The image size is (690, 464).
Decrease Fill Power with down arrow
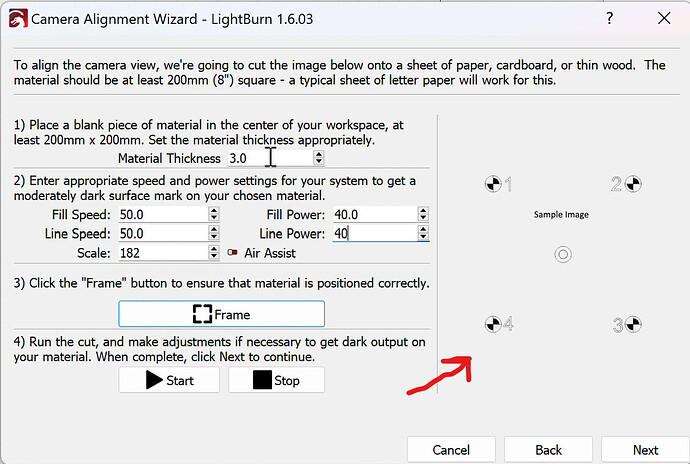point(423,218)
